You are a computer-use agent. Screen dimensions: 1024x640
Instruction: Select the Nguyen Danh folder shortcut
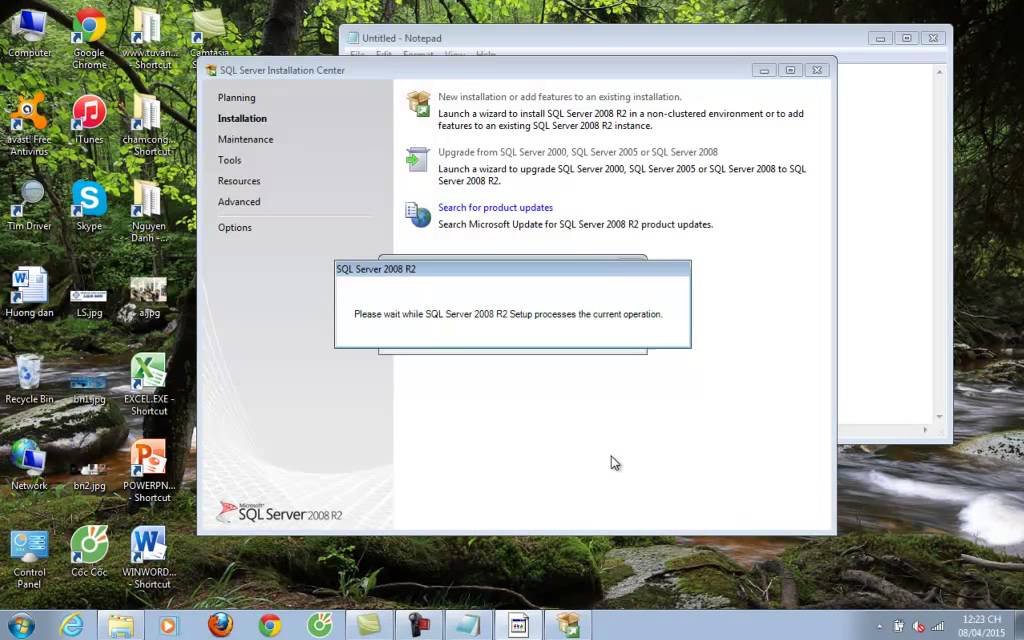149,212
